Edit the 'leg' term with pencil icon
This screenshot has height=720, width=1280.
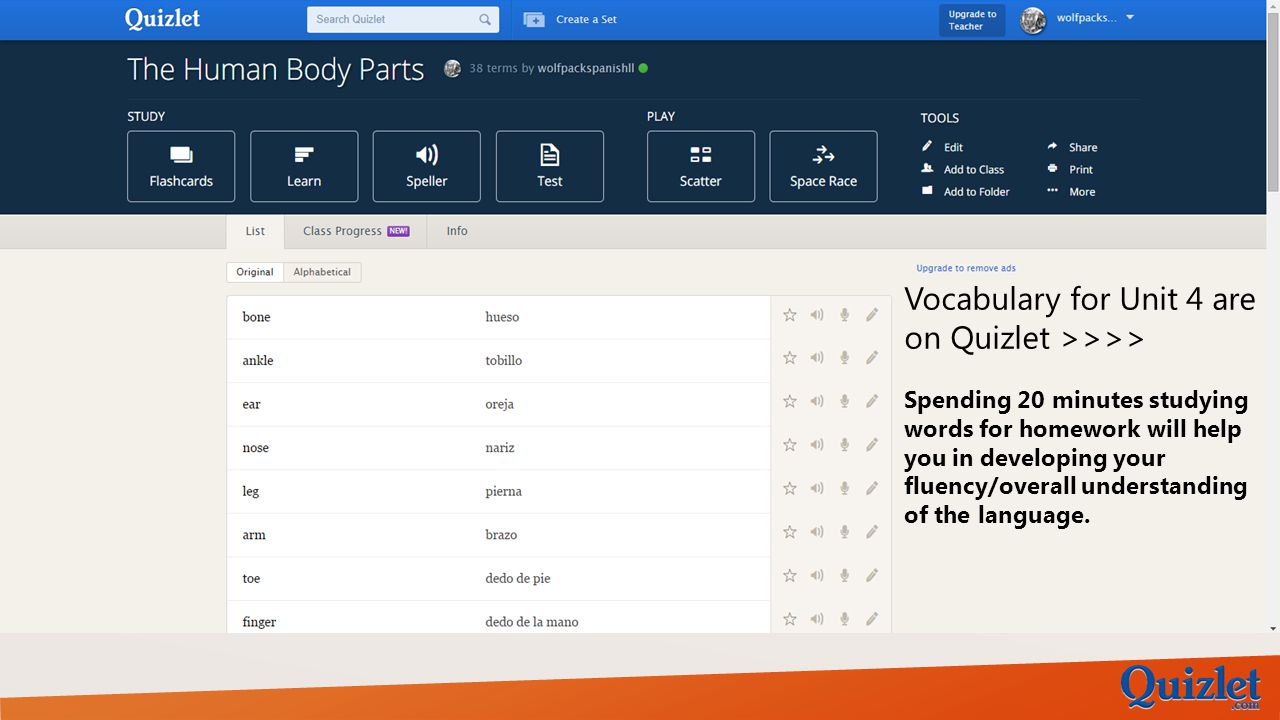872,489
